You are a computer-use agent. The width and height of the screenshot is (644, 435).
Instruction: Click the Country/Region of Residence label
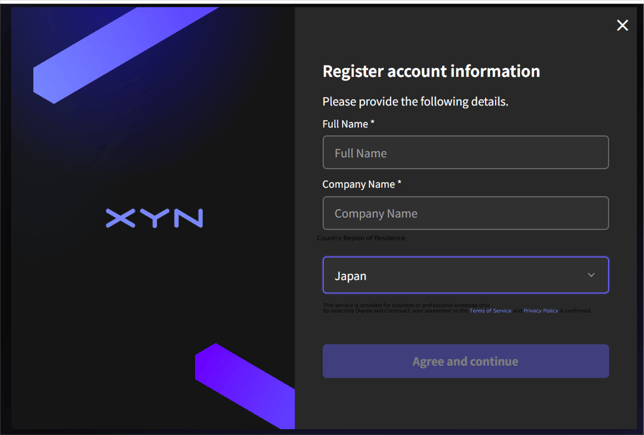pos(361,238)
